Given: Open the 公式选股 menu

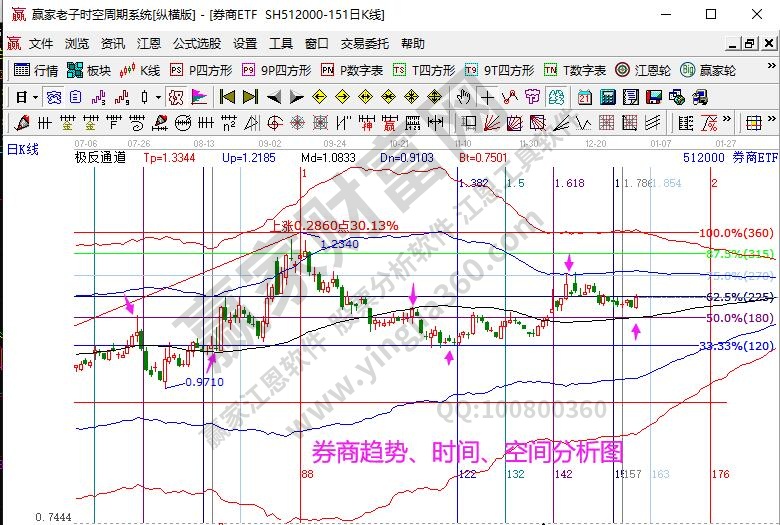Looking at the screenshot, I should pos(197,44).
